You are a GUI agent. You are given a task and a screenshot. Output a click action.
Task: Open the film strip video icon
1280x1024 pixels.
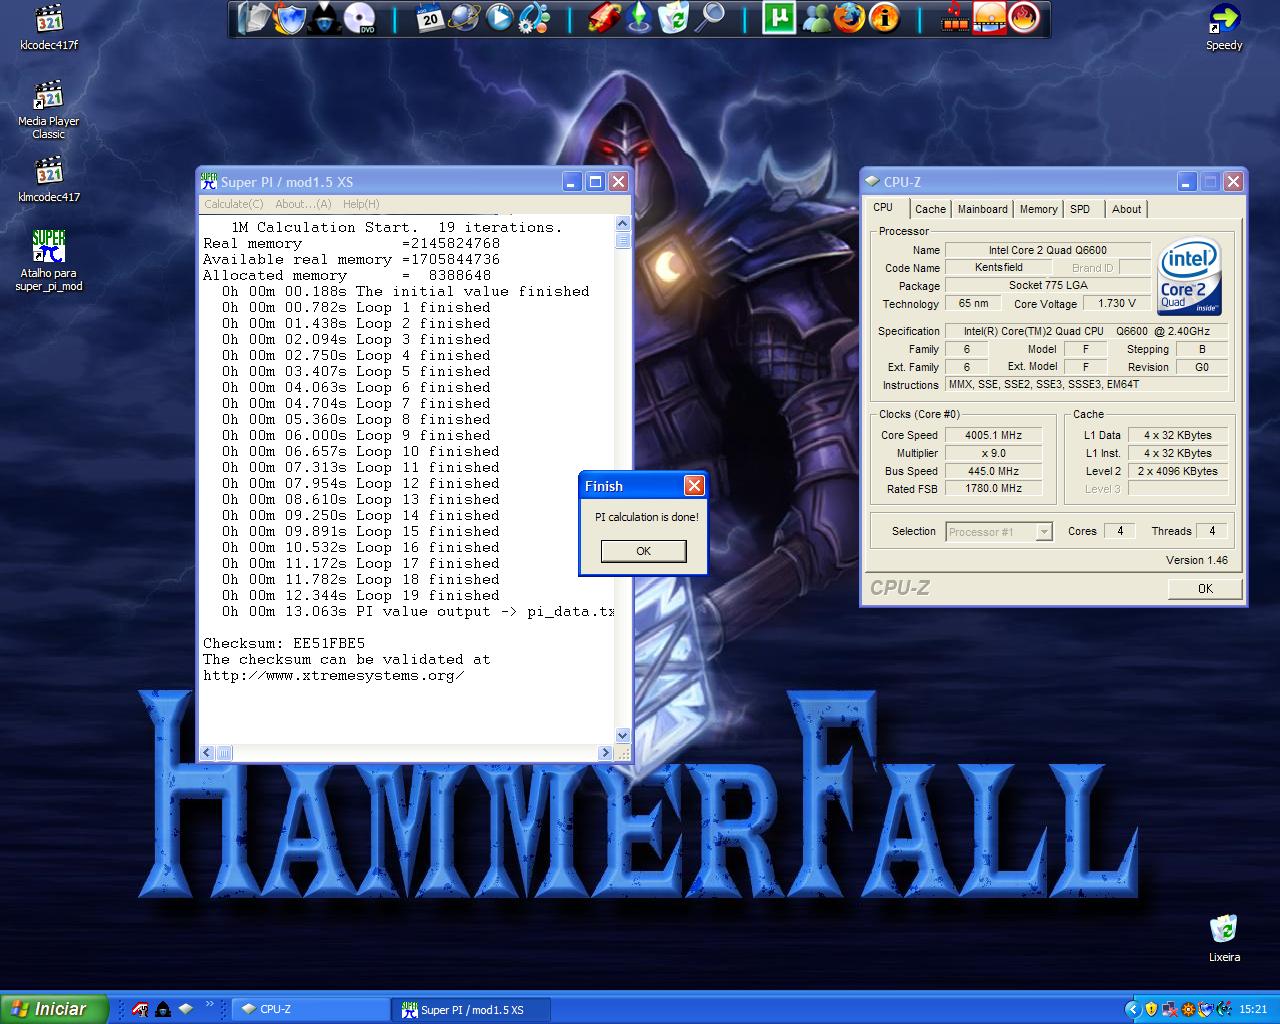956,17
